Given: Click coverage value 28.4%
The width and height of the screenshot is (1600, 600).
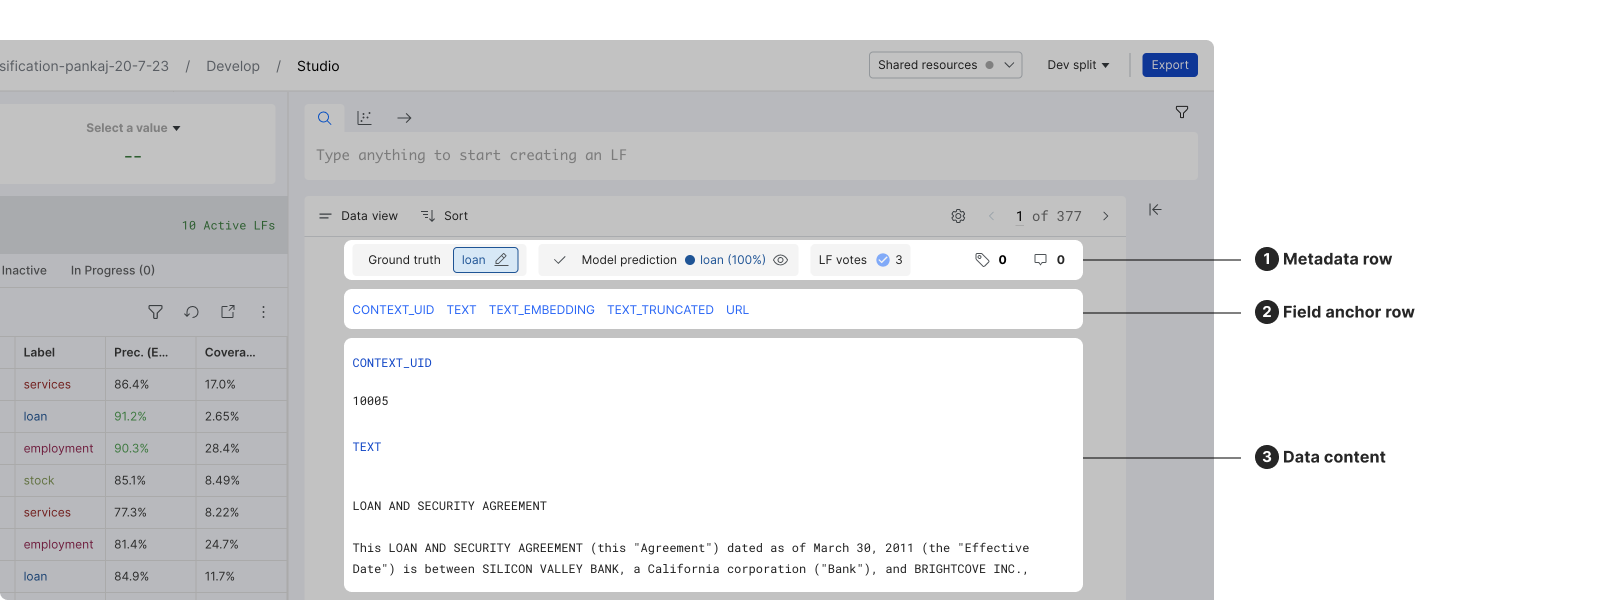Looking at the screenshot, I should tap(222, 448).
